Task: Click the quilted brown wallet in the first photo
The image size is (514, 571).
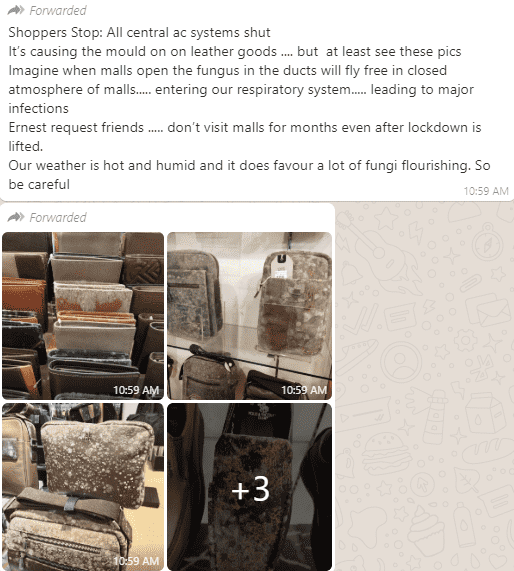Action: coord(144,271)
